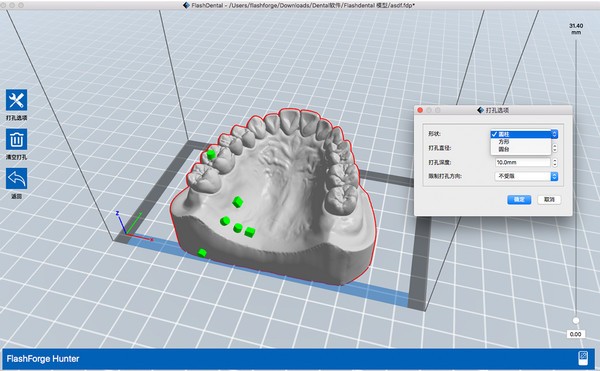600x371 pixels.
Task: Click the 0.00 value box under slider
Action: click(x=576, y=334)
